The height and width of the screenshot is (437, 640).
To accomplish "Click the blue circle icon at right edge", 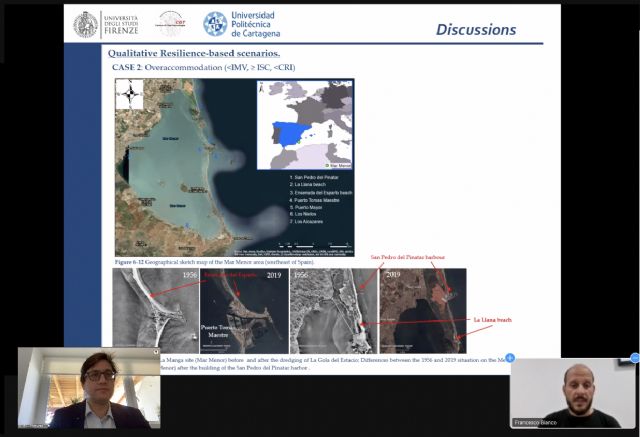I will tap(634, 357).
